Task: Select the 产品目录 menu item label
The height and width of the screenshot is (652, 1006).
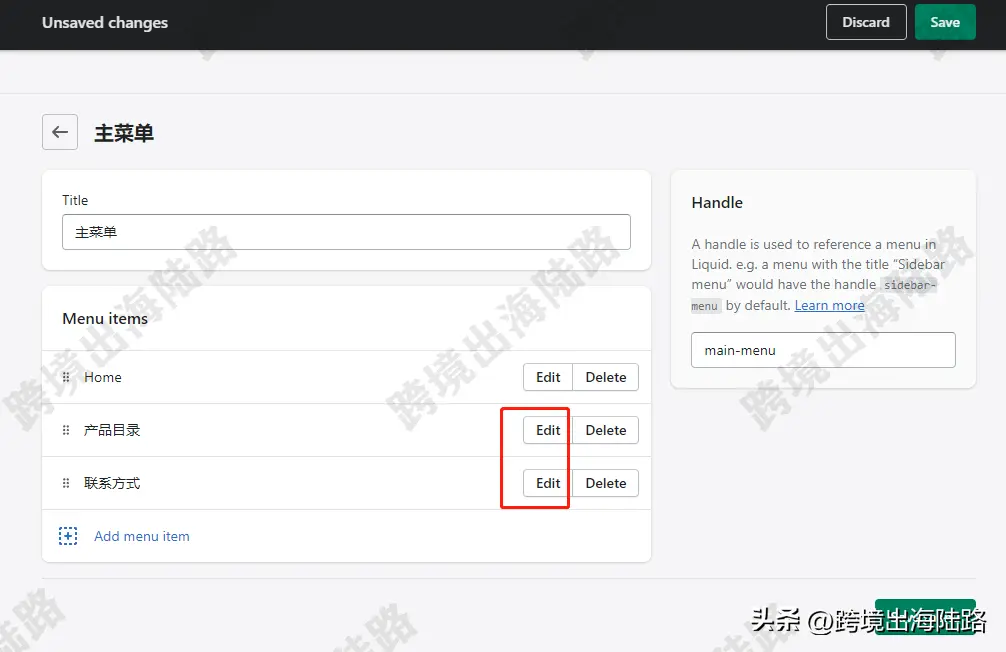Action: click(112, 430)
